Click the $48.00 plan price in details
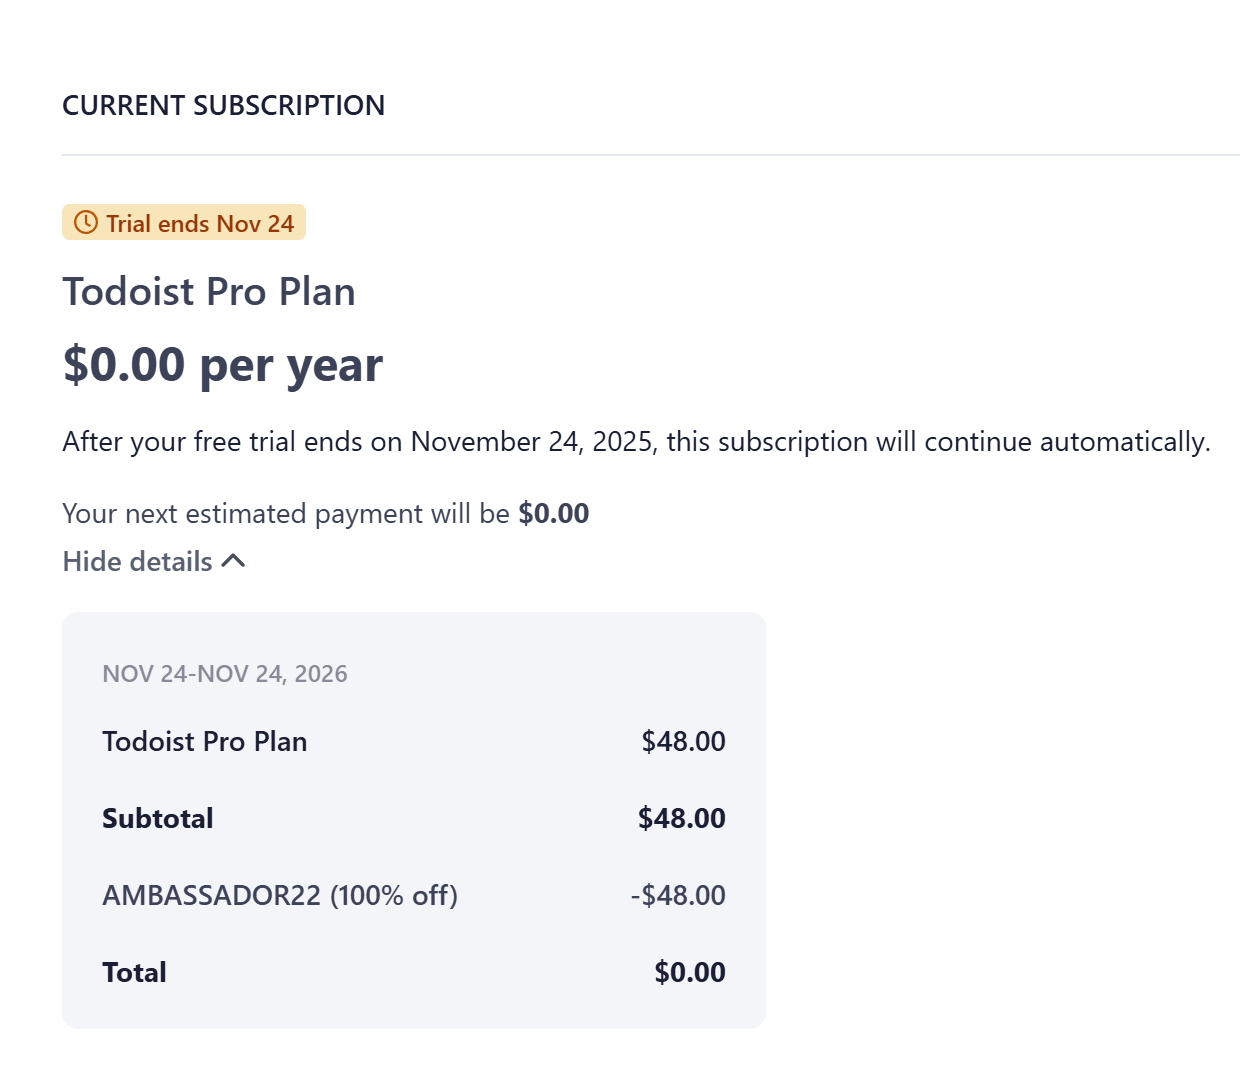The height and width of the screenshot is (1082, 1240). [684, 741]
